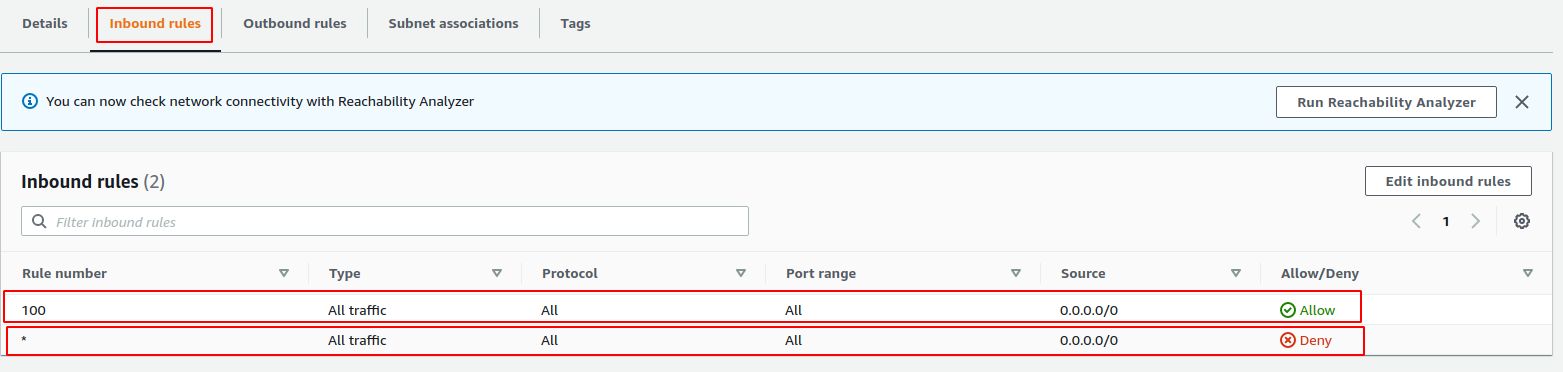Viewport: 1563px width, 372px height.
Task: Sort by Allow/Deny column arrow
Action: [1528, 273]
